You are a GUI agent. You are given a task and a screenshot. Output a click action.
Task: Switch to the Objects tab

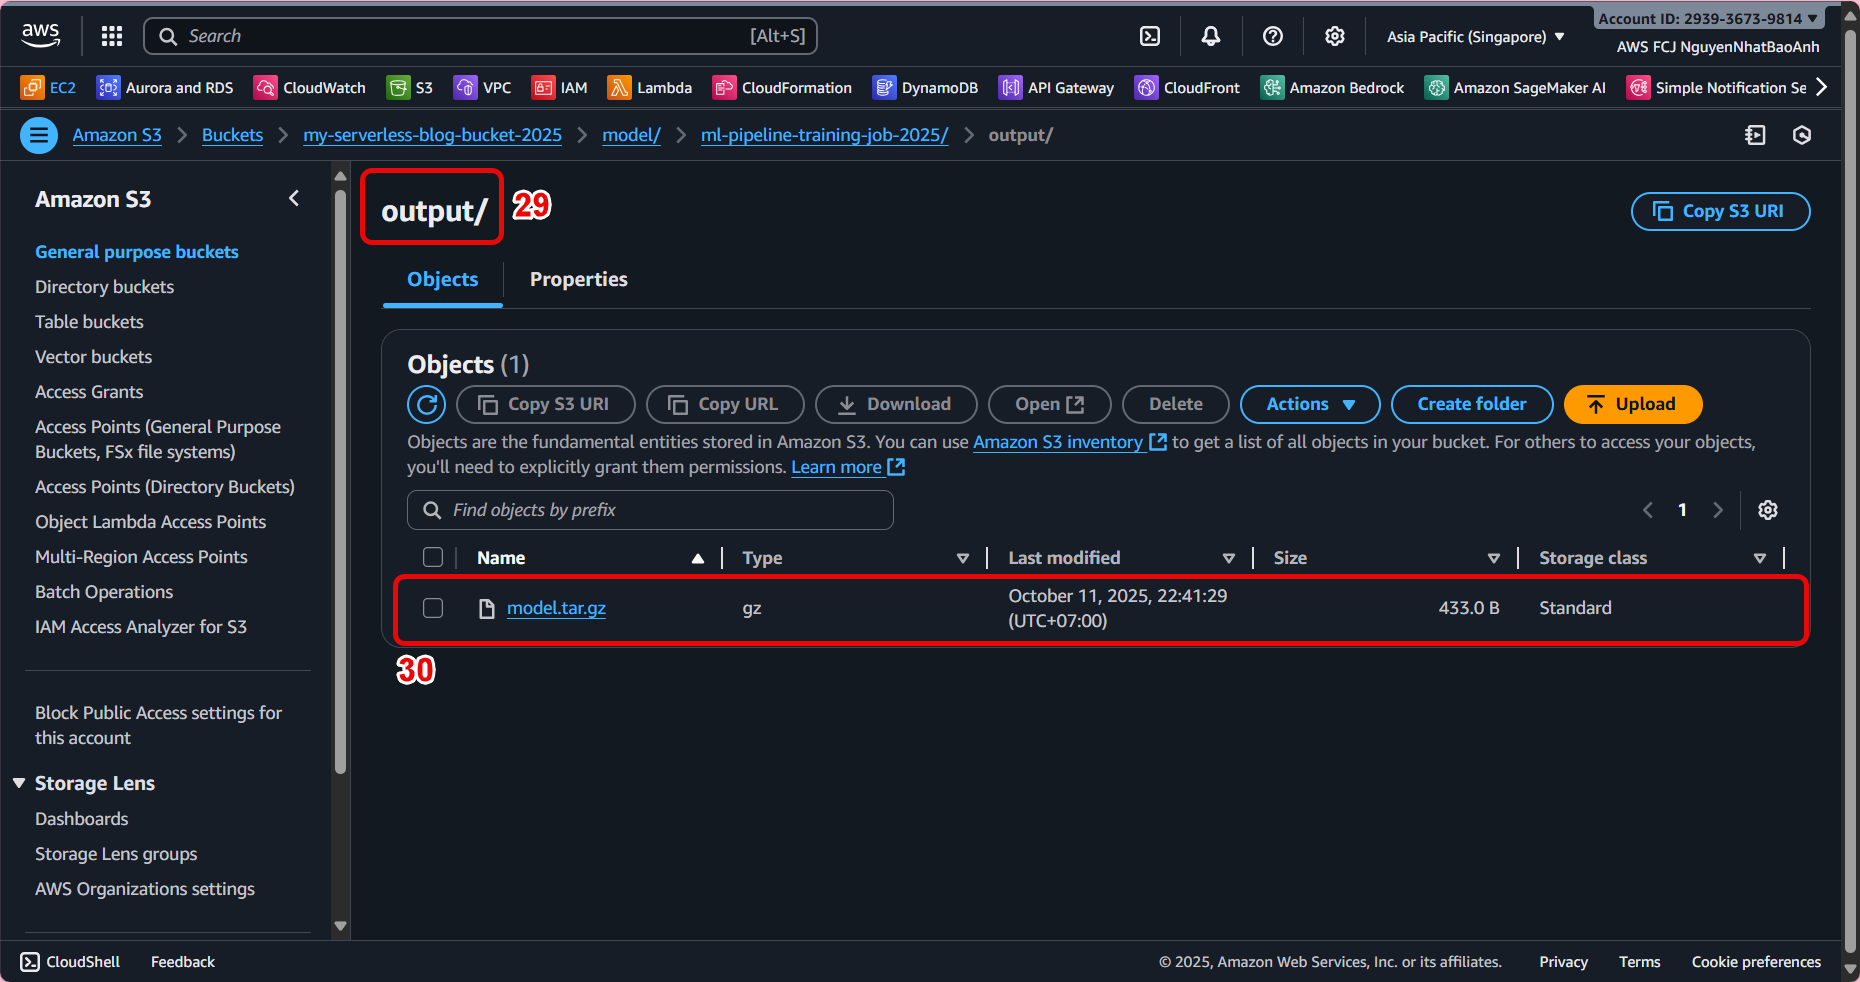click(443, 279)
